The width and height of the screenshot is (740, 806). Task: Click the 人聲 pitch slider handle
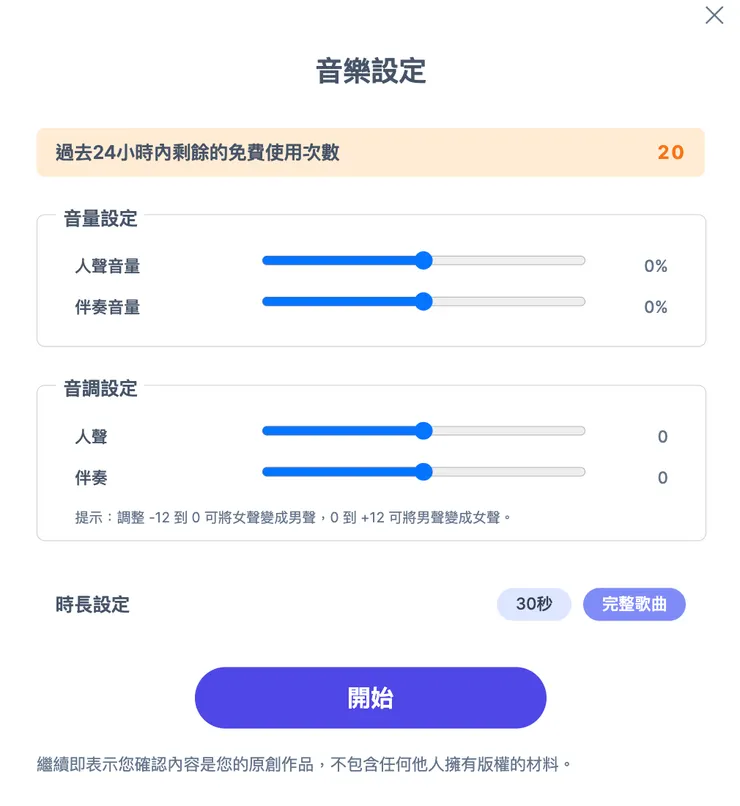[x=424, y=431]
